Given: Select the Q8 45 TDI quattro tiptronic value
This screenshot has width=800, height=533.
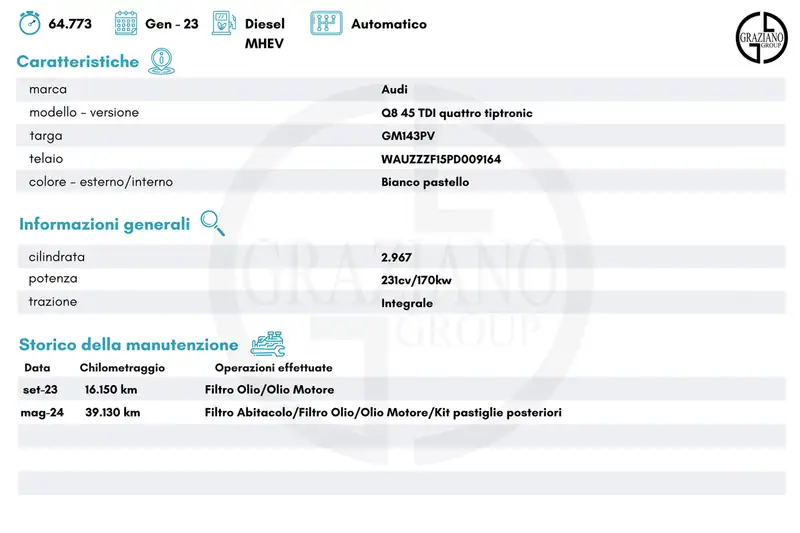Looking at the screenshot, I should pos(457,113).
